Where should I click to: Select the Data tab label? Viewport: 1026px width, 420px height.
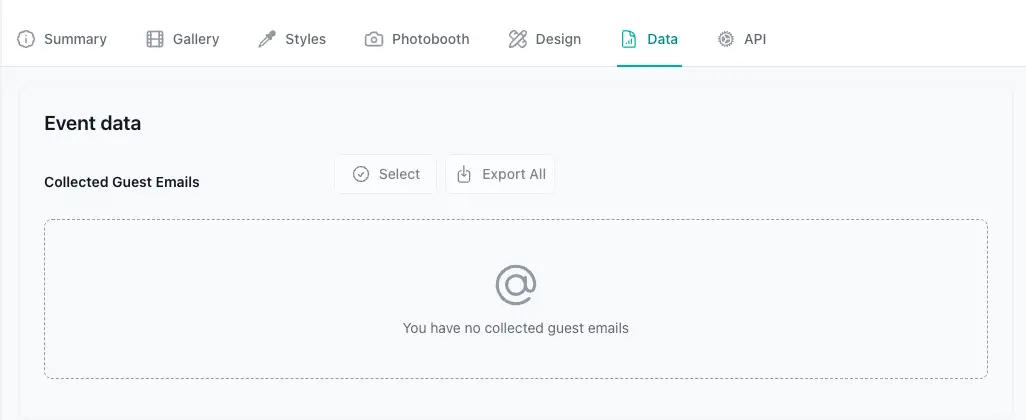(662, 39)
